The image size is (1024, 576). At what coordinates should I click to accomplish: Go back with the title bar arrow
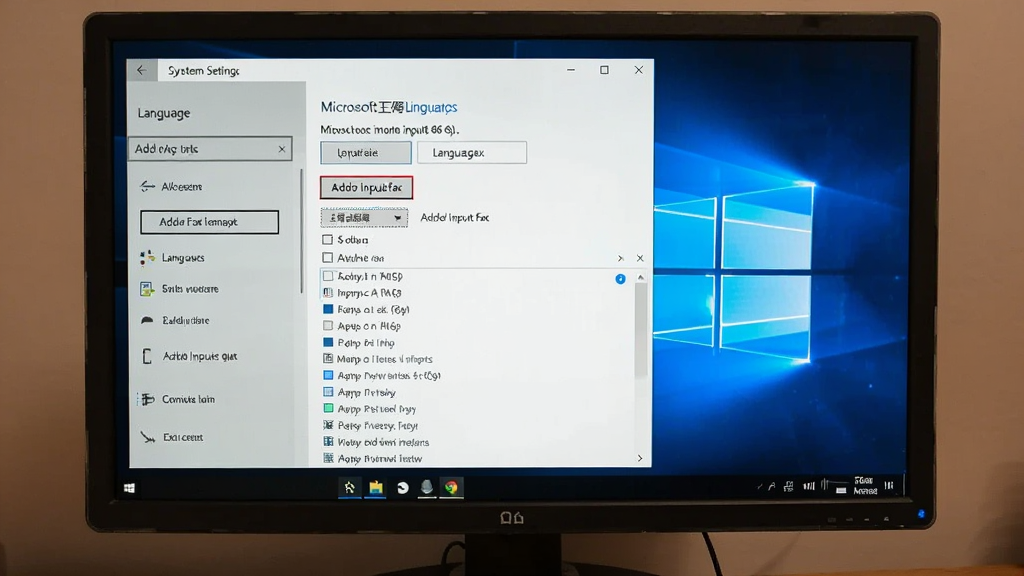pyautogui.click(x=142, y=70)
